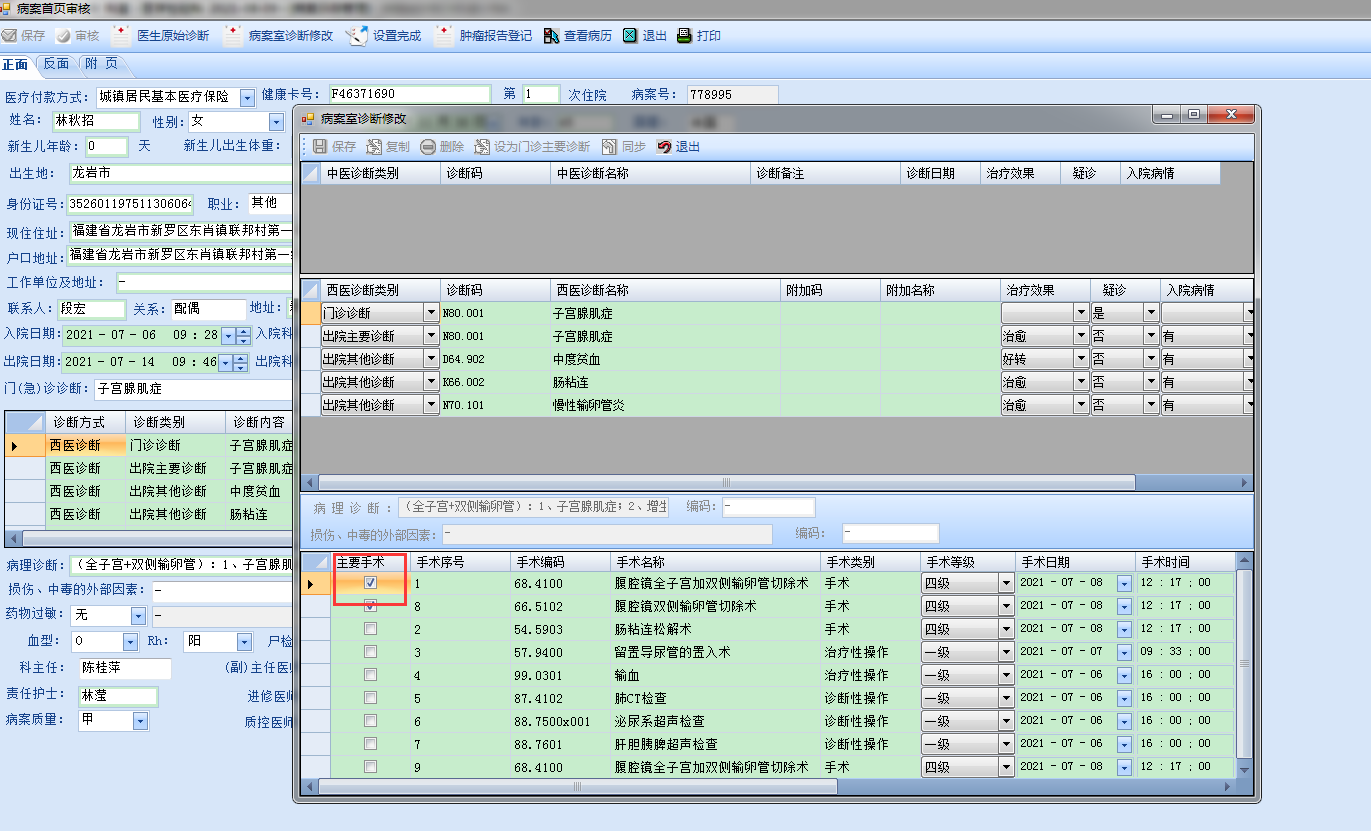The image size is (1371, 831).
Task: Select 出院主要诊断 row in main window list
Action: [168, 468]
